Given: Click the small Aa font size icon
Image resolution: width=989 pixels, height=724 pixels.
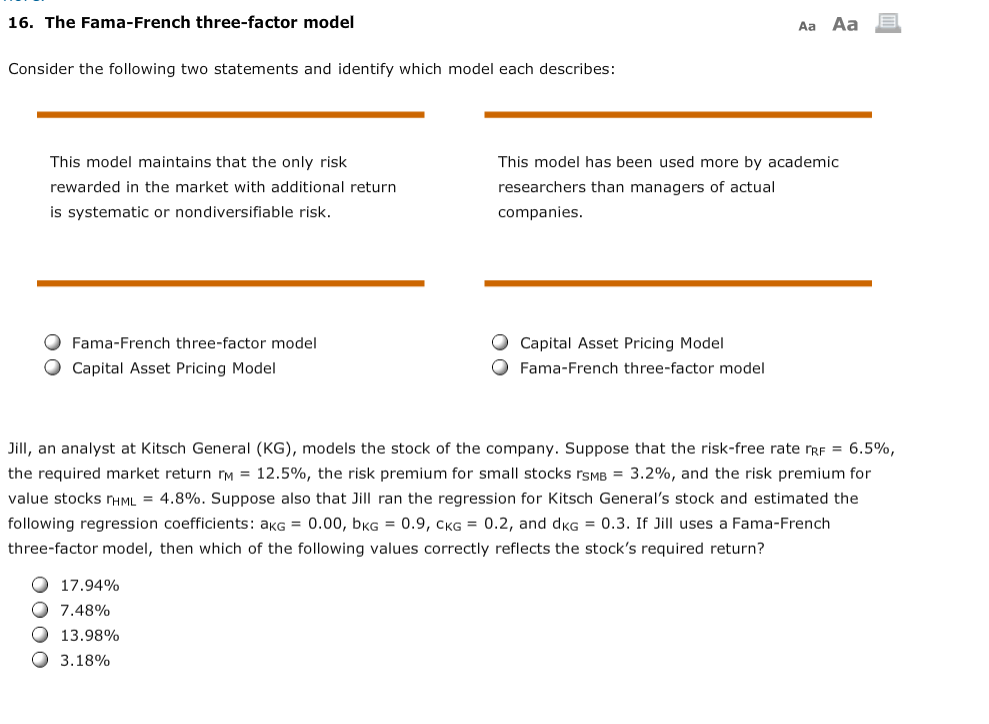Looking at the screenshot, I should pyautogui.click(x=807, y=26).
